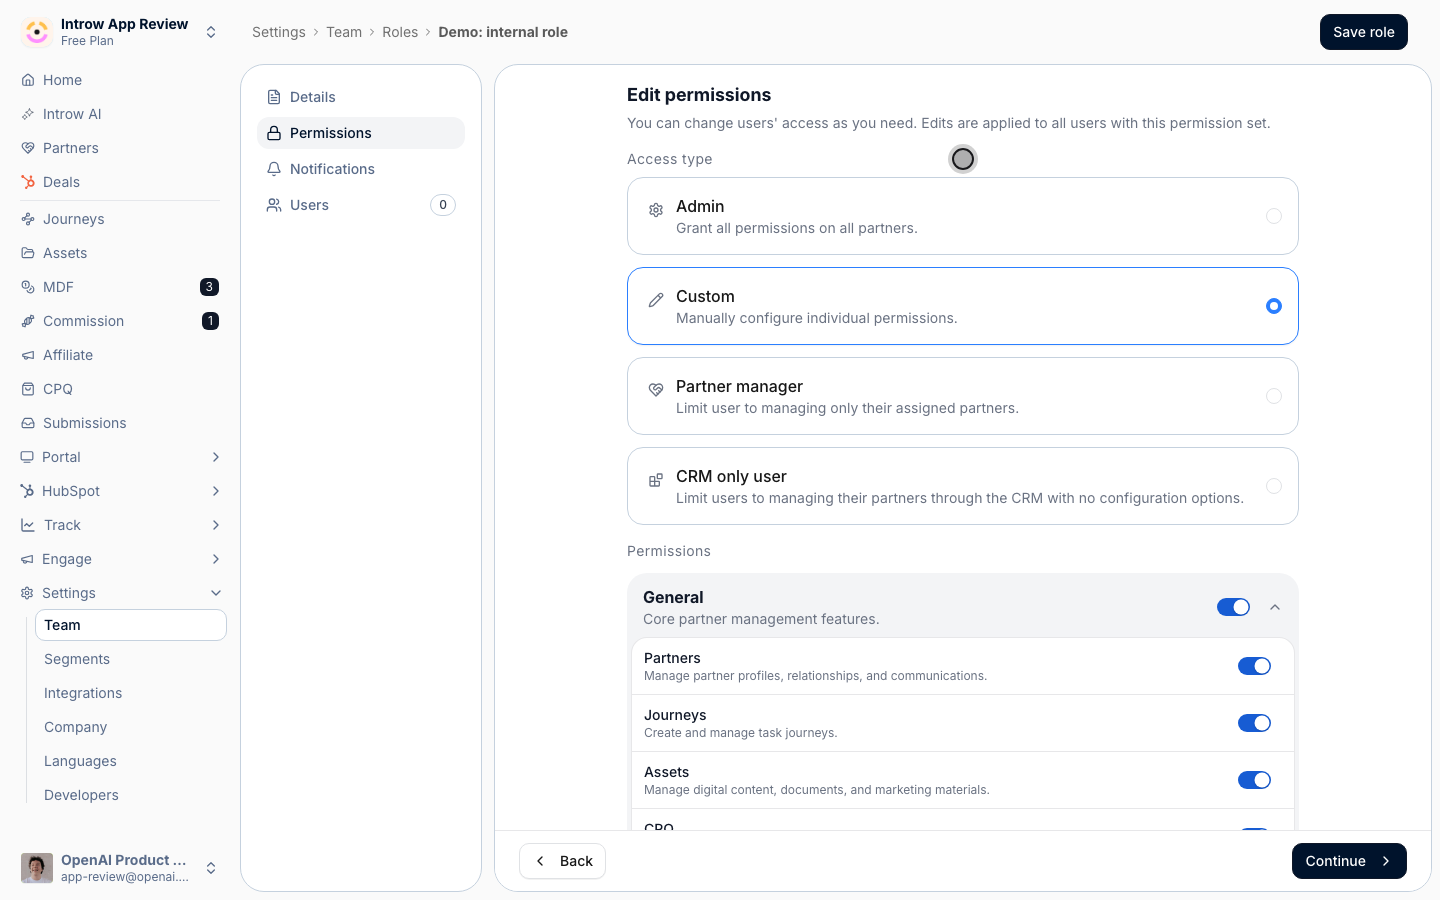Screen dimensions: 1440x900
Task: Click the Introw AI sparkle icon
Action: point(28,114)
